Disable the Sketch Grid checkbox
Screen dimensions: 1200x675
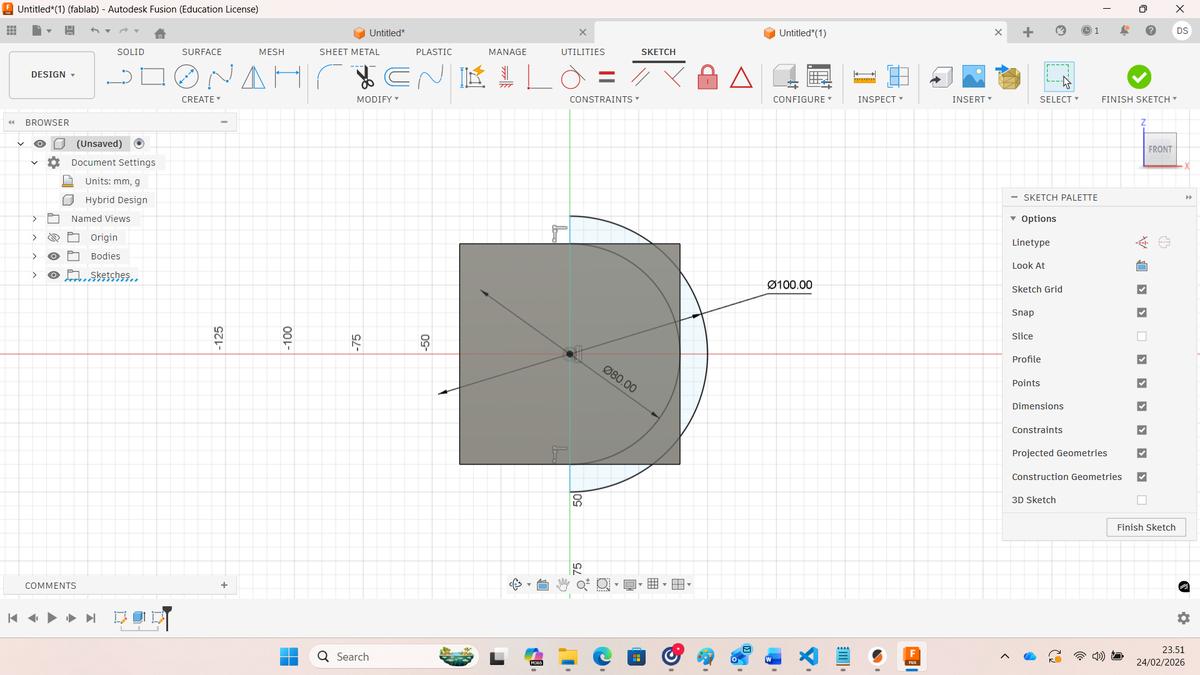1141,289
